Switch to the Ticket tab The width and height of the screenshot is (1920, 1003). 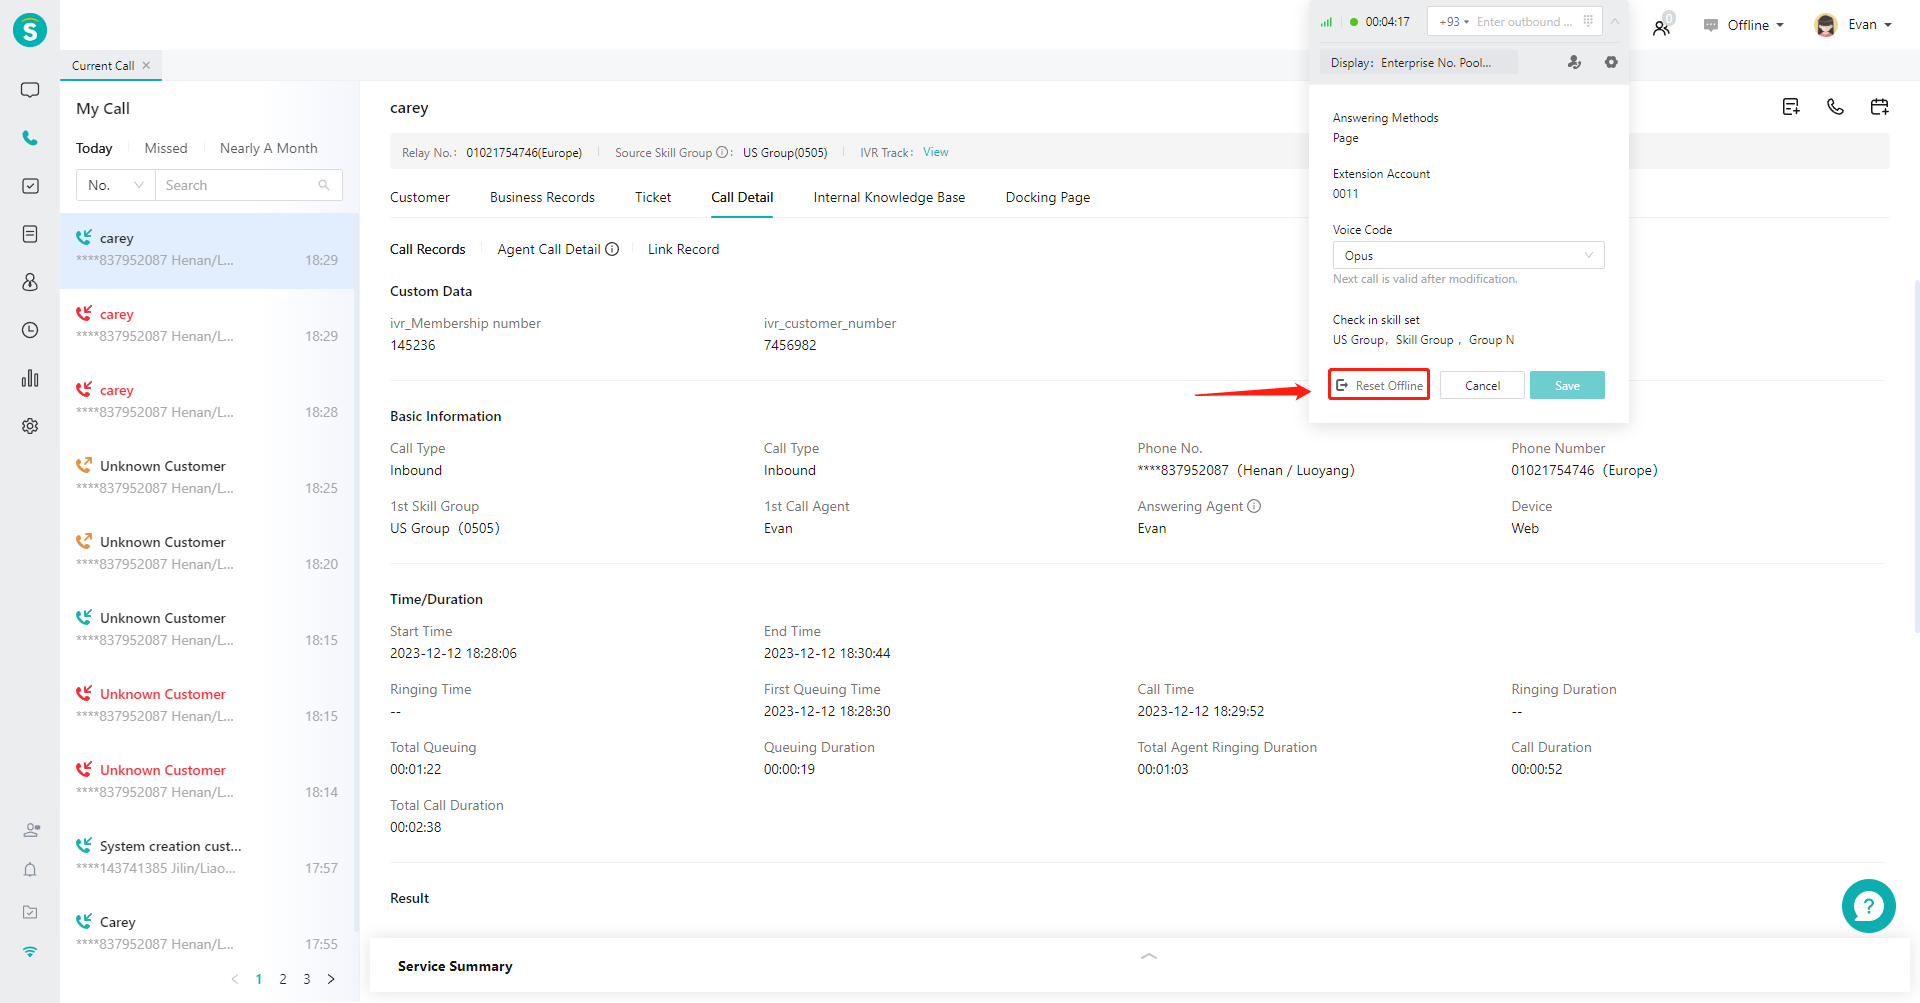(x=653, y=197)
